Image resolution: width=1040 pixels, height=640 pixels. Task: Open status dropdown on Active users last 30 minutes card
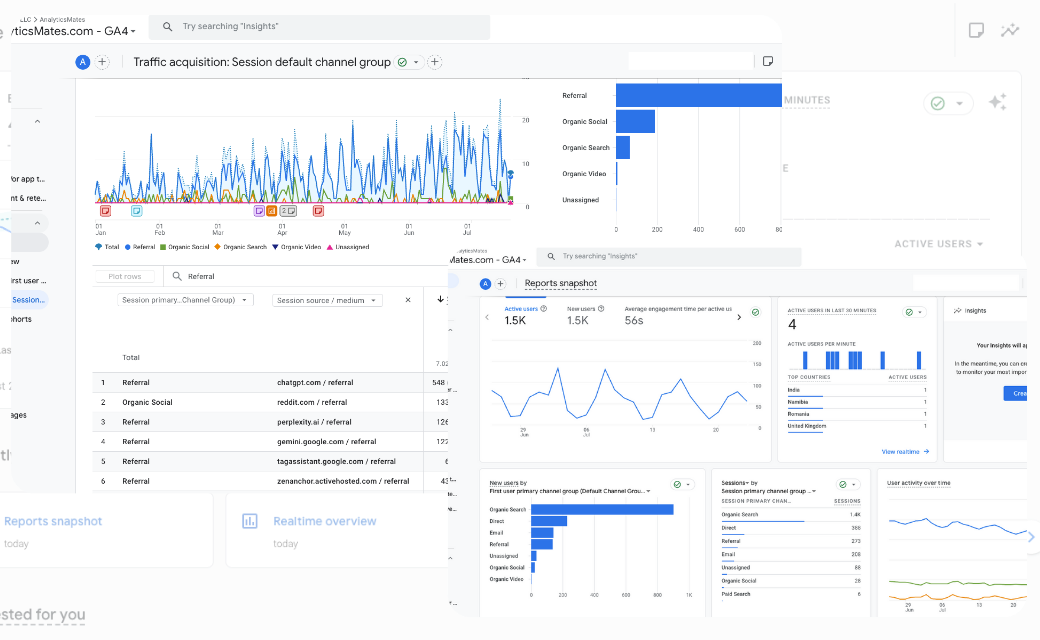coord(914,312)
